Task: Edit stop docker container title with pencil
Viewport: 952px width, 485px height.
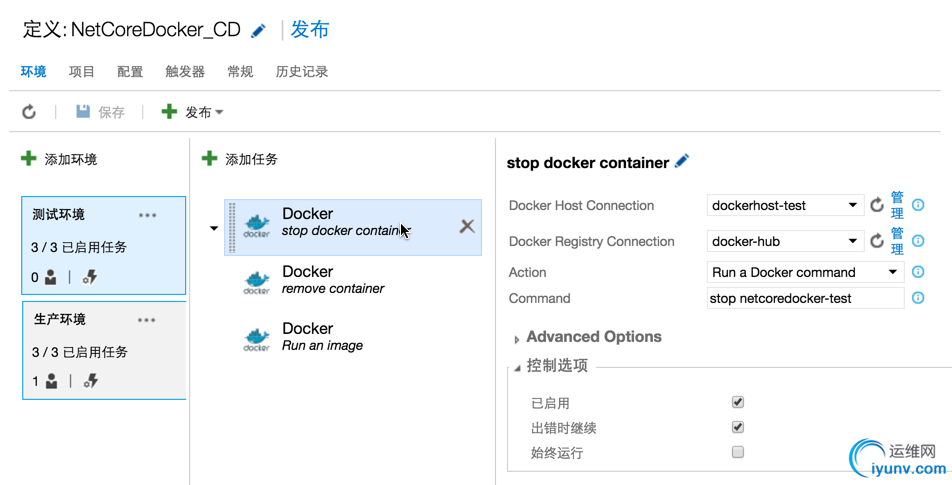Action: [x=682, y=161]
